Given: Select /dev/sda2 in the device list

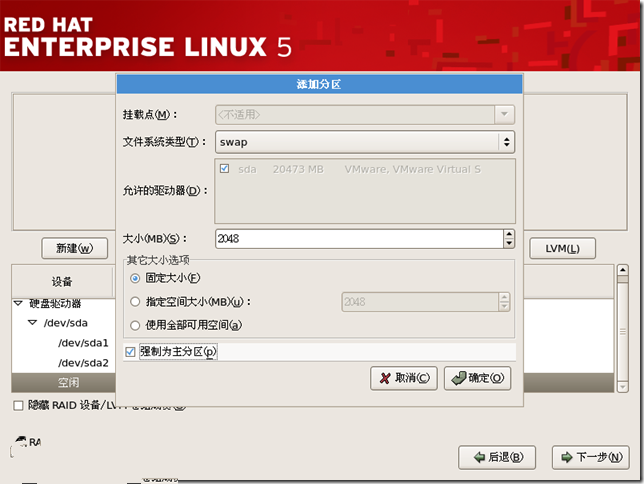Looking at the screenshot, I should tap(83, 362).
